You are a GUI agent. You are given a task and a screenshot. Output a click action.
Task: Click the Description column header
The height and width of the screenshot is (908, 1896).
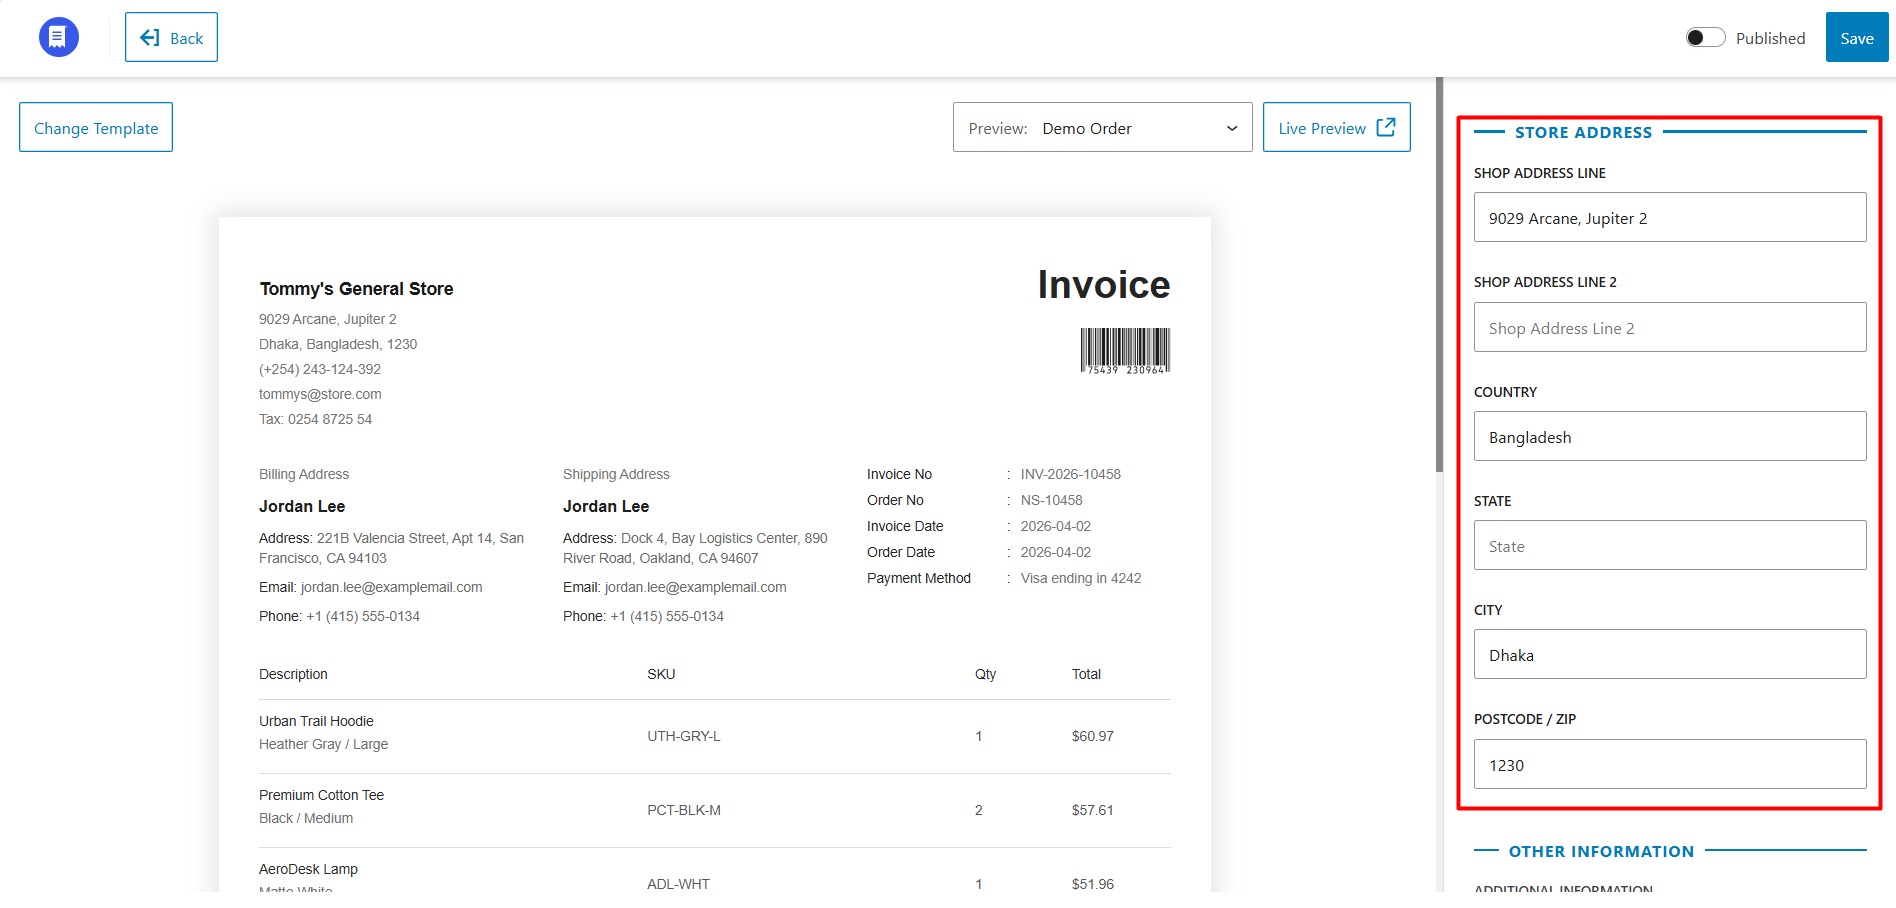(293, 674)
